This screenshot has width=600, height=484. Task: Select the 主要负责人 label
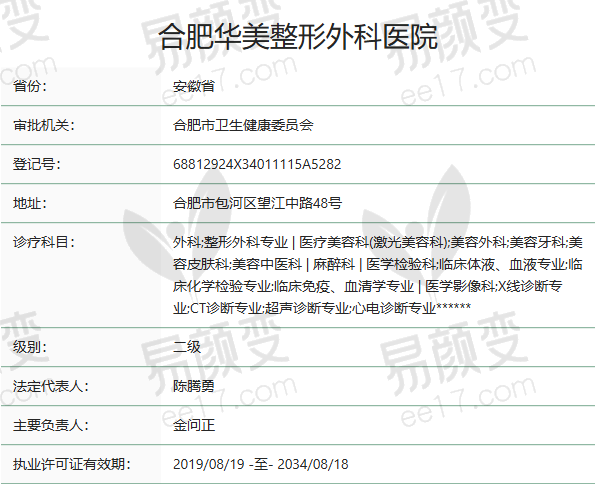[x=50, y=425]
